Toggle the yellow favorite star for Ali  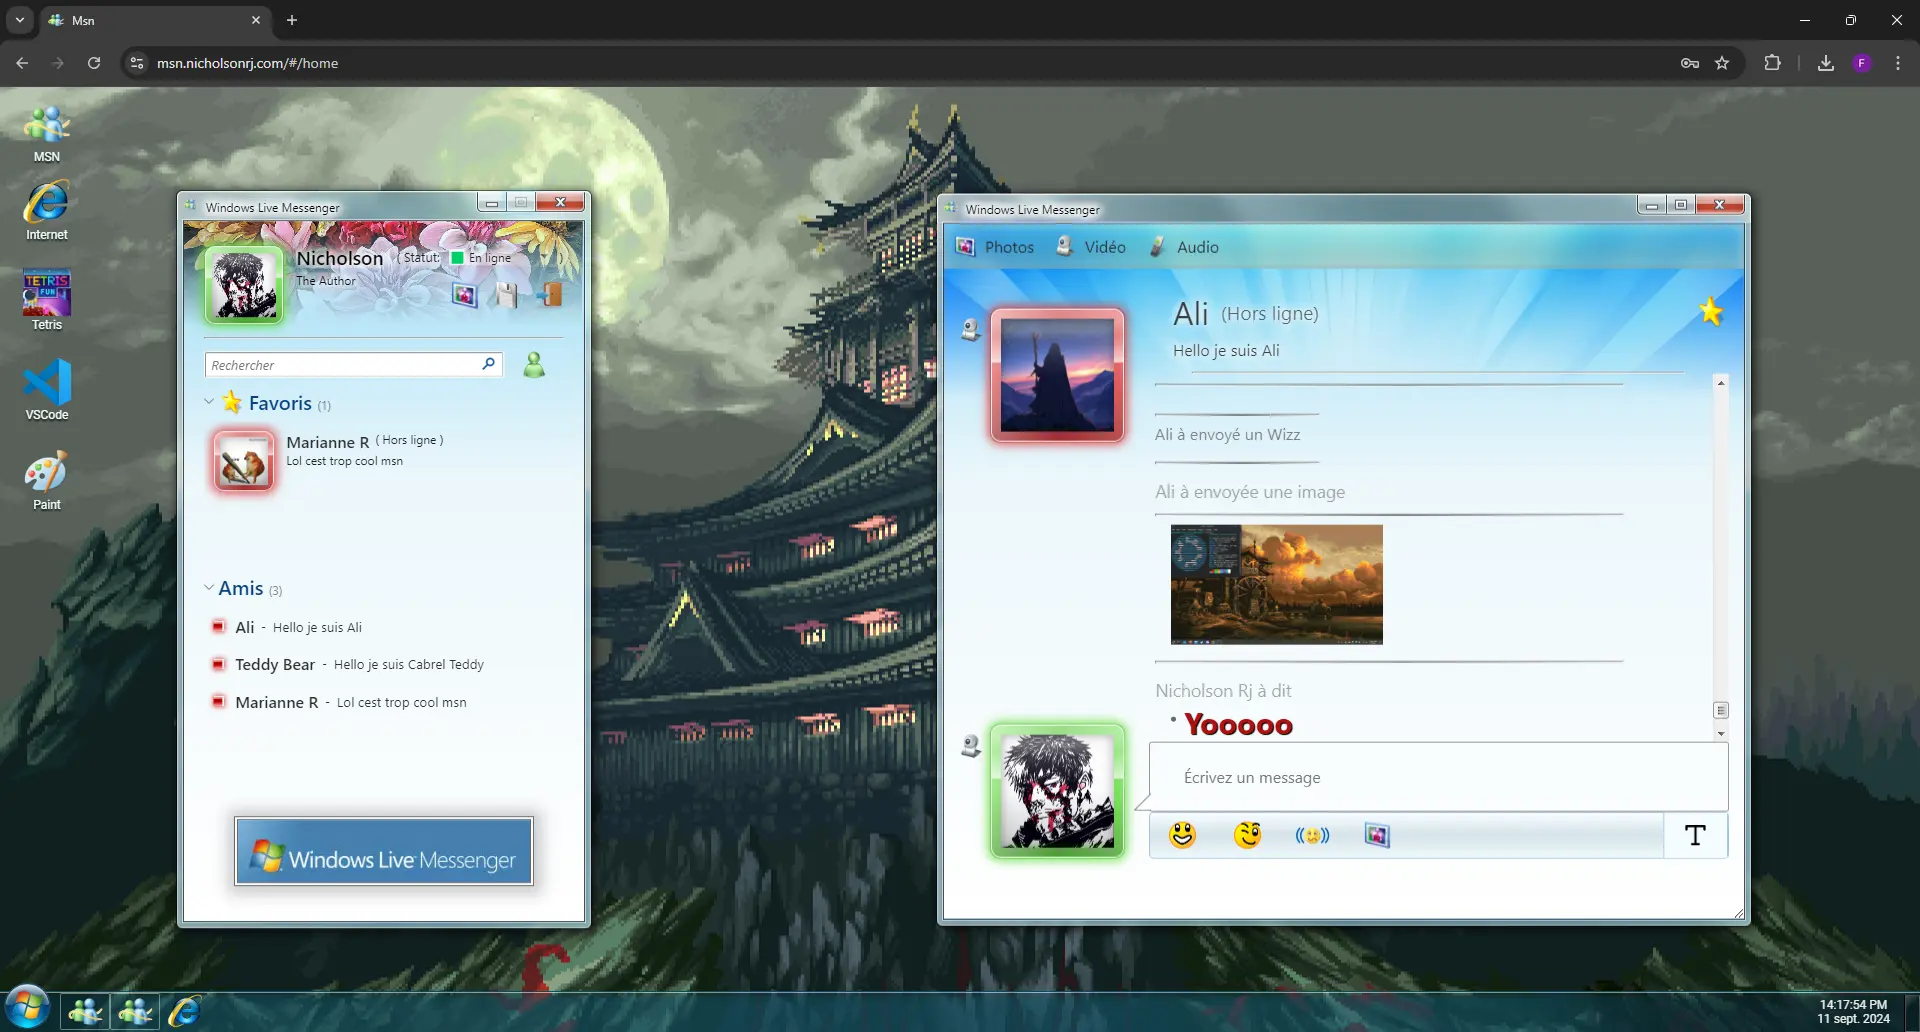tap(1711, 312)
